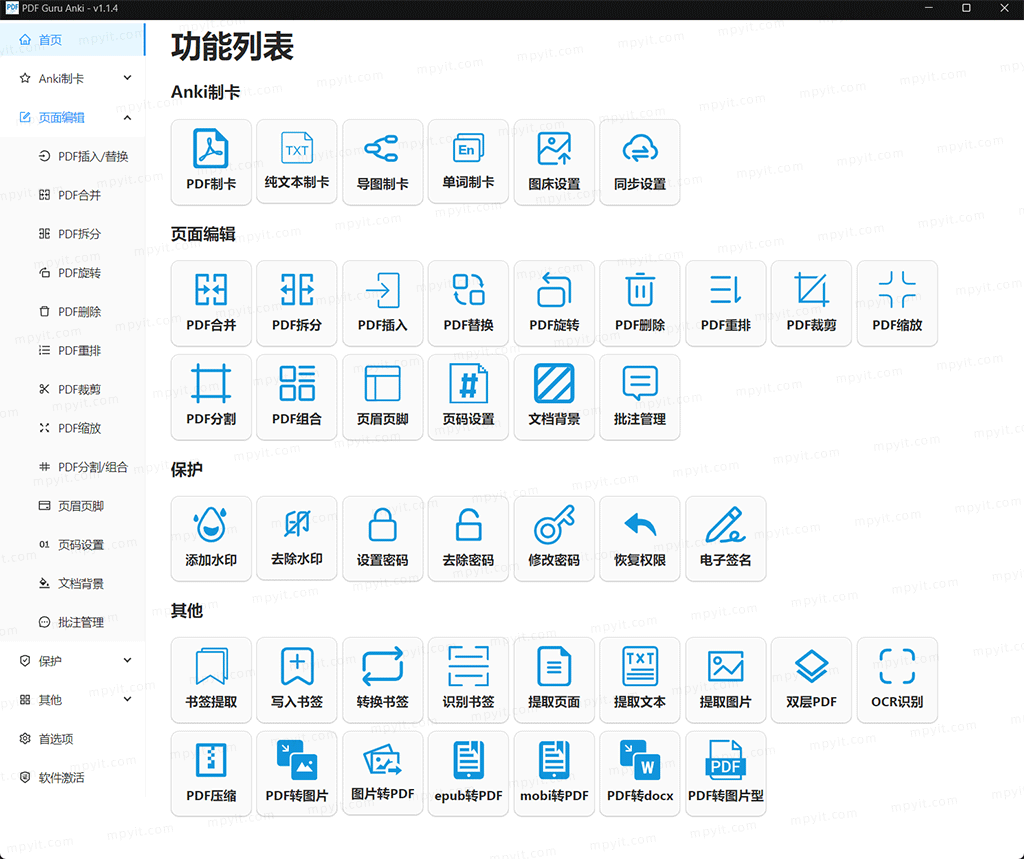Viewport: 1024px width, 859px height.
Task: Open the PDF分割 tile
Action: (x=211, y=397)
